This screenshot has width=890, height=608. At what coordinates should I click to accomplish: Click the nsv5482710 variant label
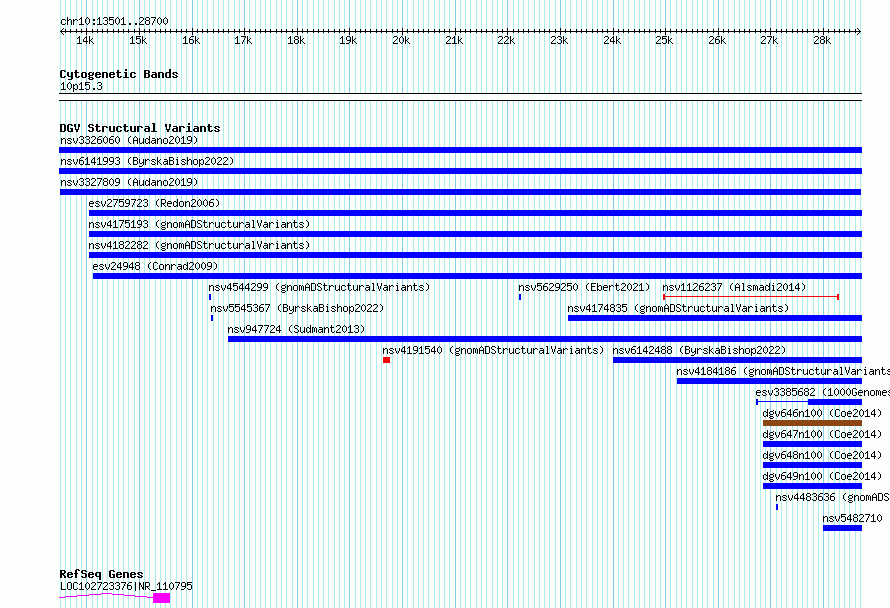pos(853,518)
